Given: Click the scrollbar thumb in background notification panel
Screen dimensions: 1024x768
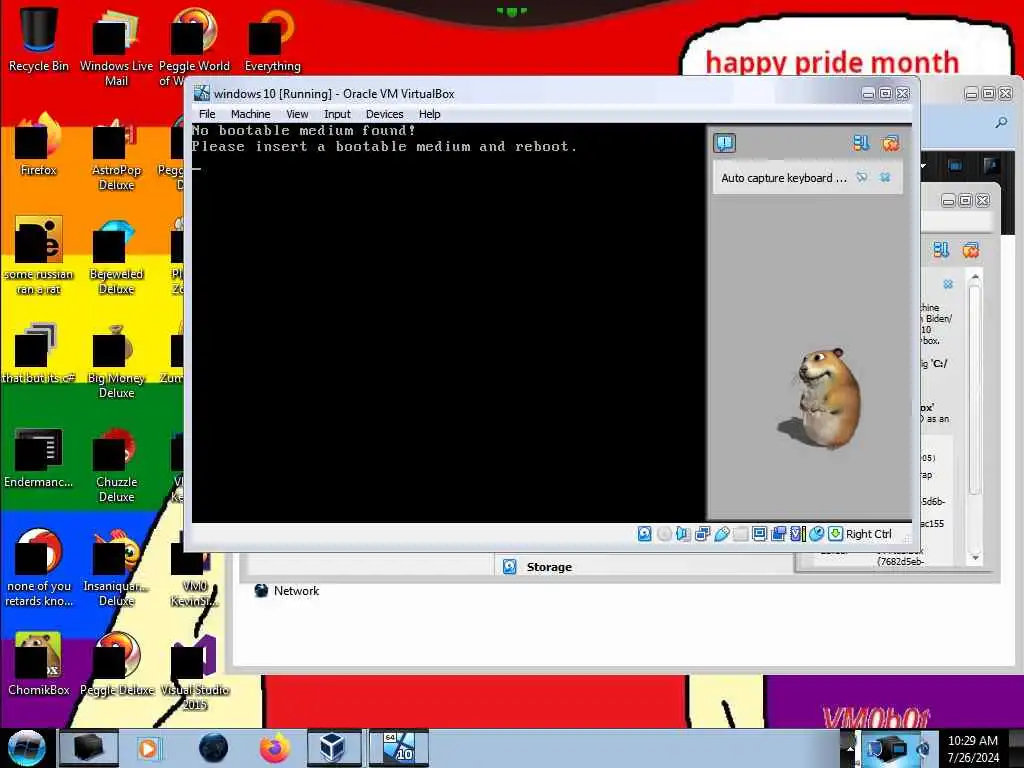Looking at the screenshot, I should click(975, 389).
